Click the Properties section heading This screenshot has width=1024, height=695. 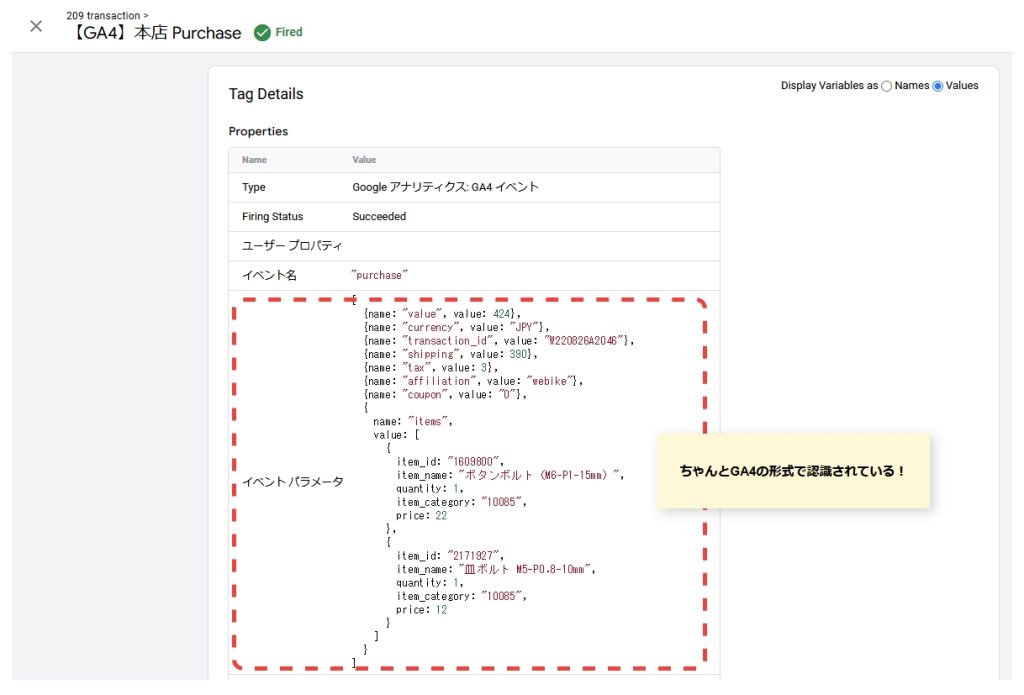[258, 131]
